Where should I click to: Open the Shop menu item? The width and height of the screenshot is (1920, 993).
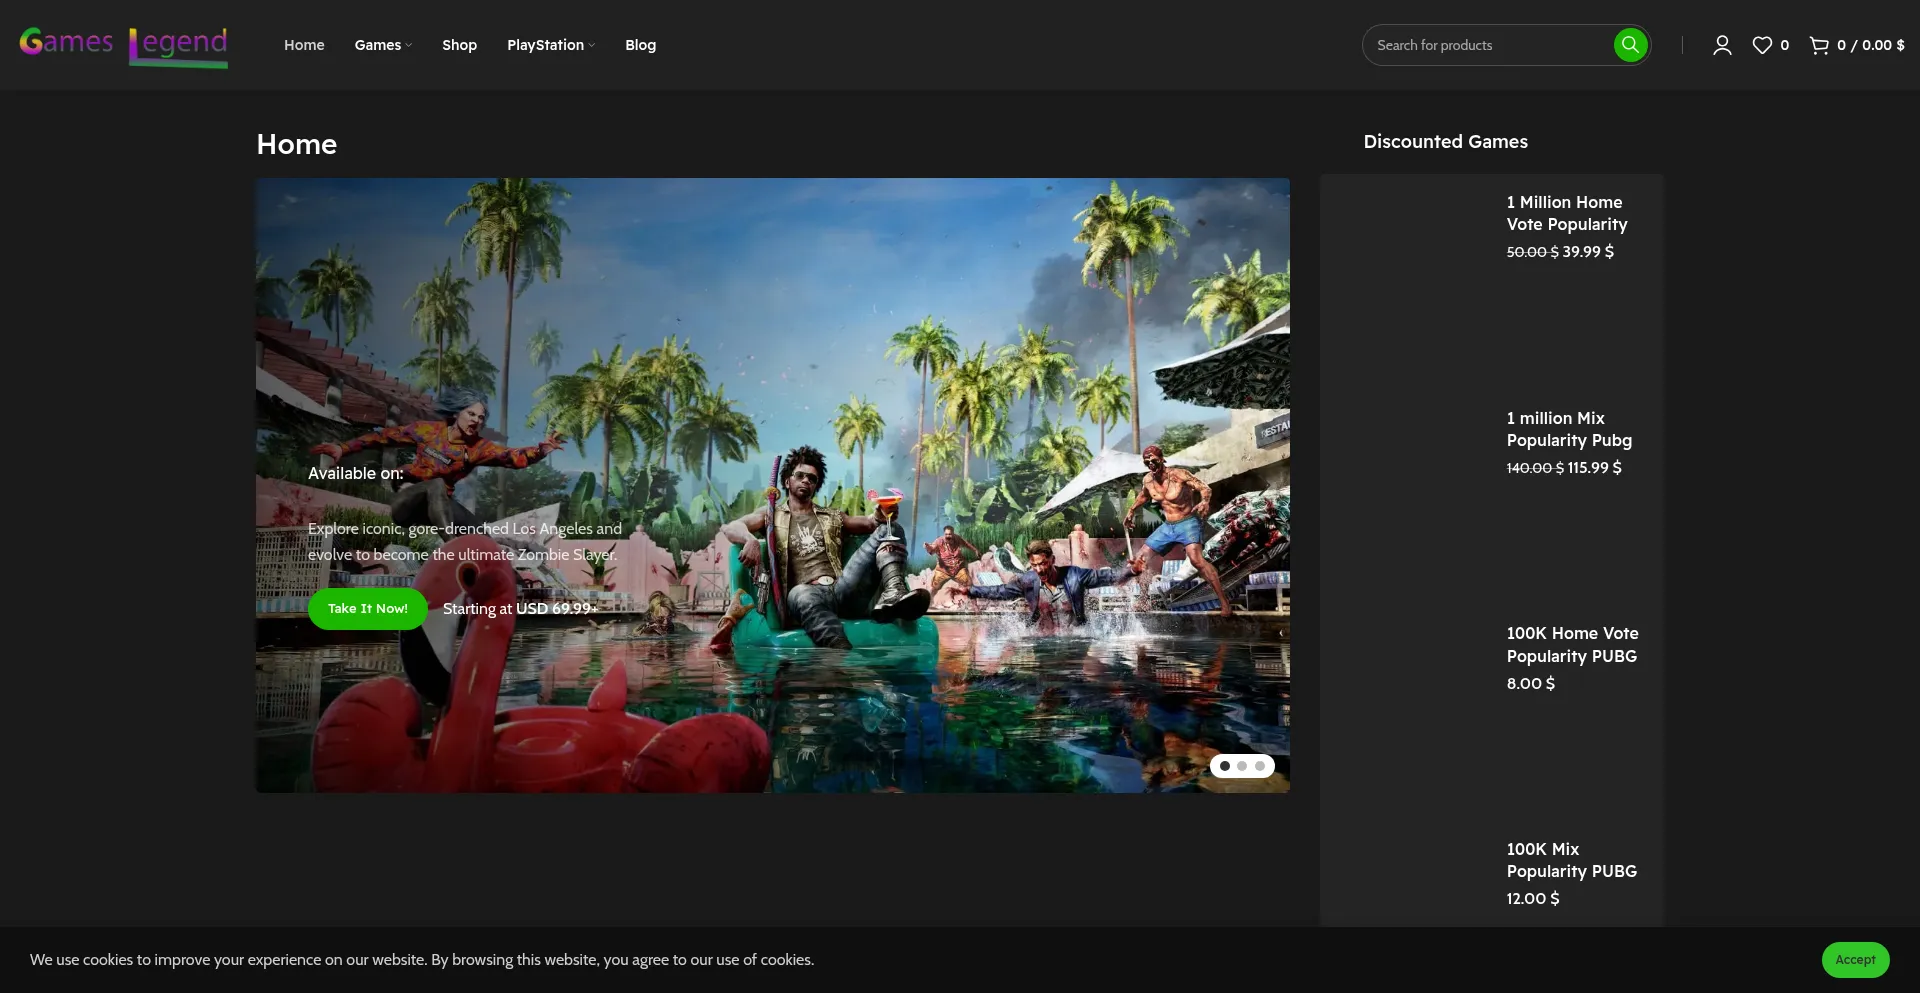point(460,45)
